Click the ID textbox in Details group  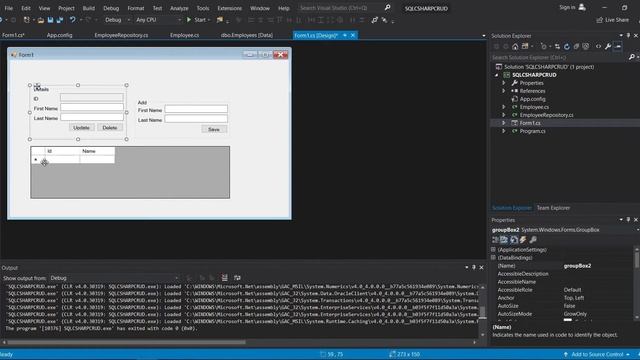(92, 97)
